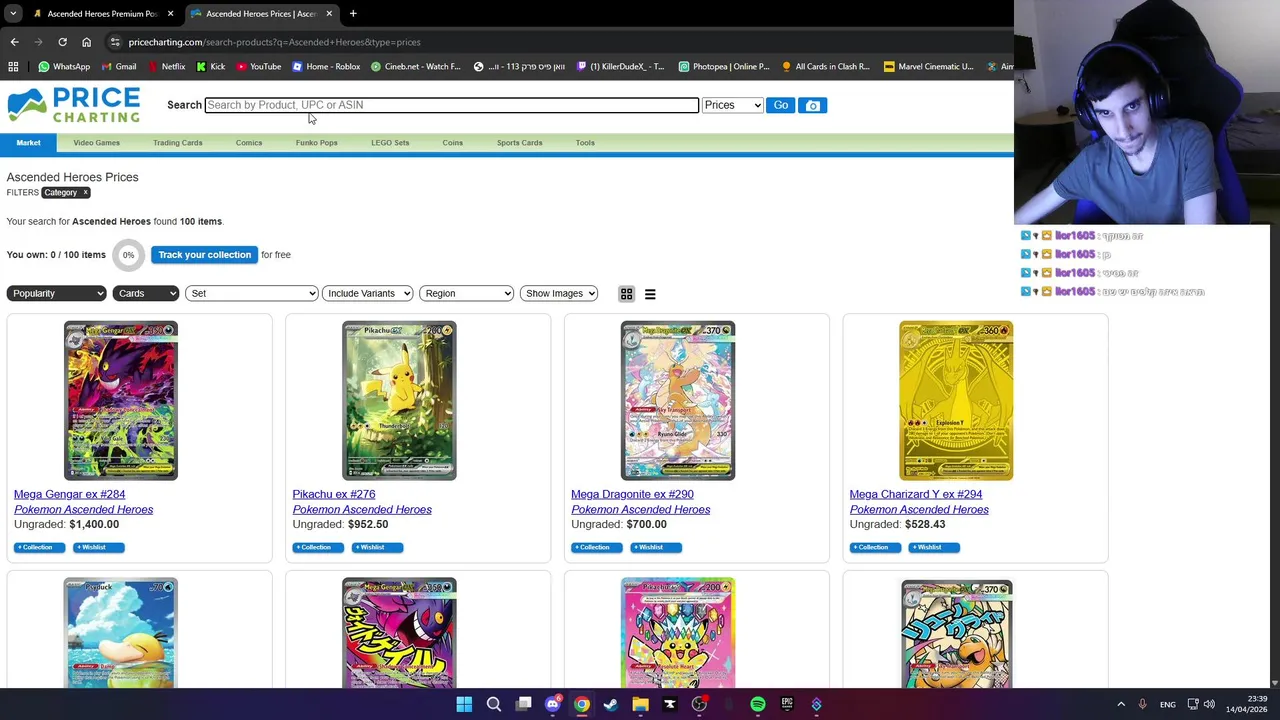Screen dimensions: 1280x720
Task: Click the PriceCharting logo
Action: (74, 105)
